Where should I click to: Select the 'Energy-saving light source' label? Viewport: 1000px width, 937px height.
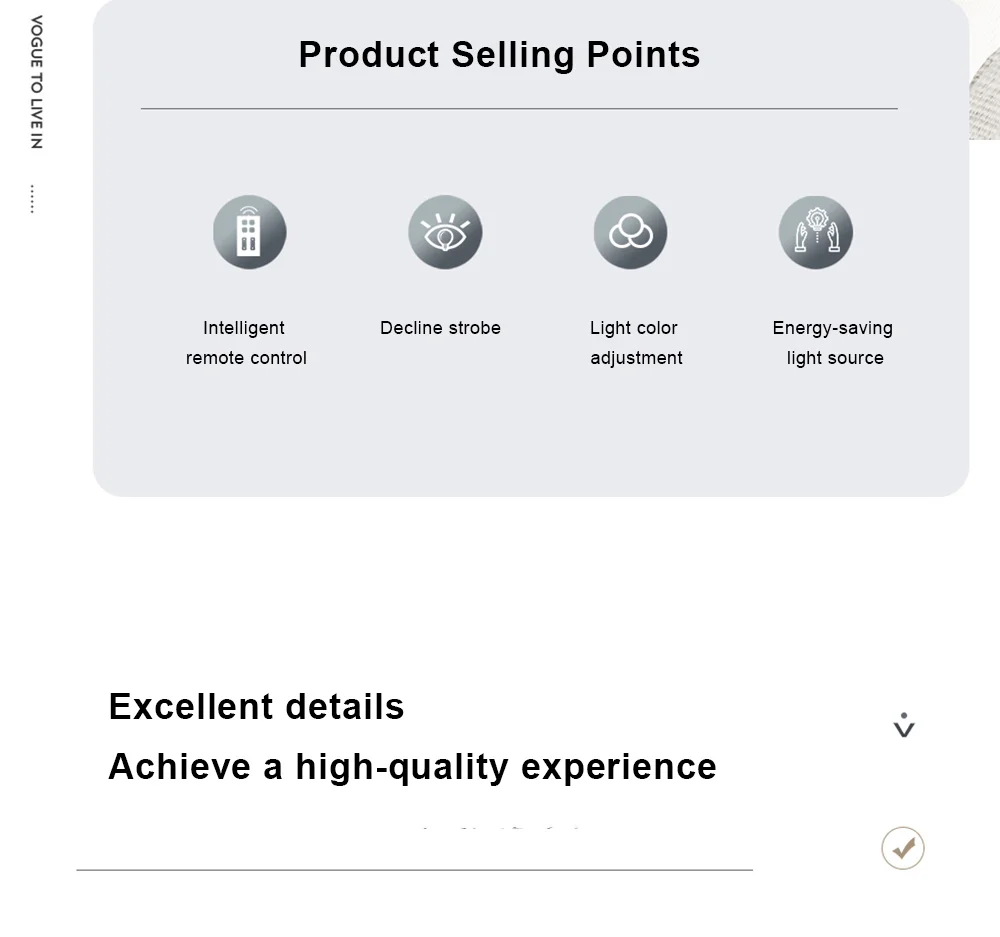coord(833,343)
